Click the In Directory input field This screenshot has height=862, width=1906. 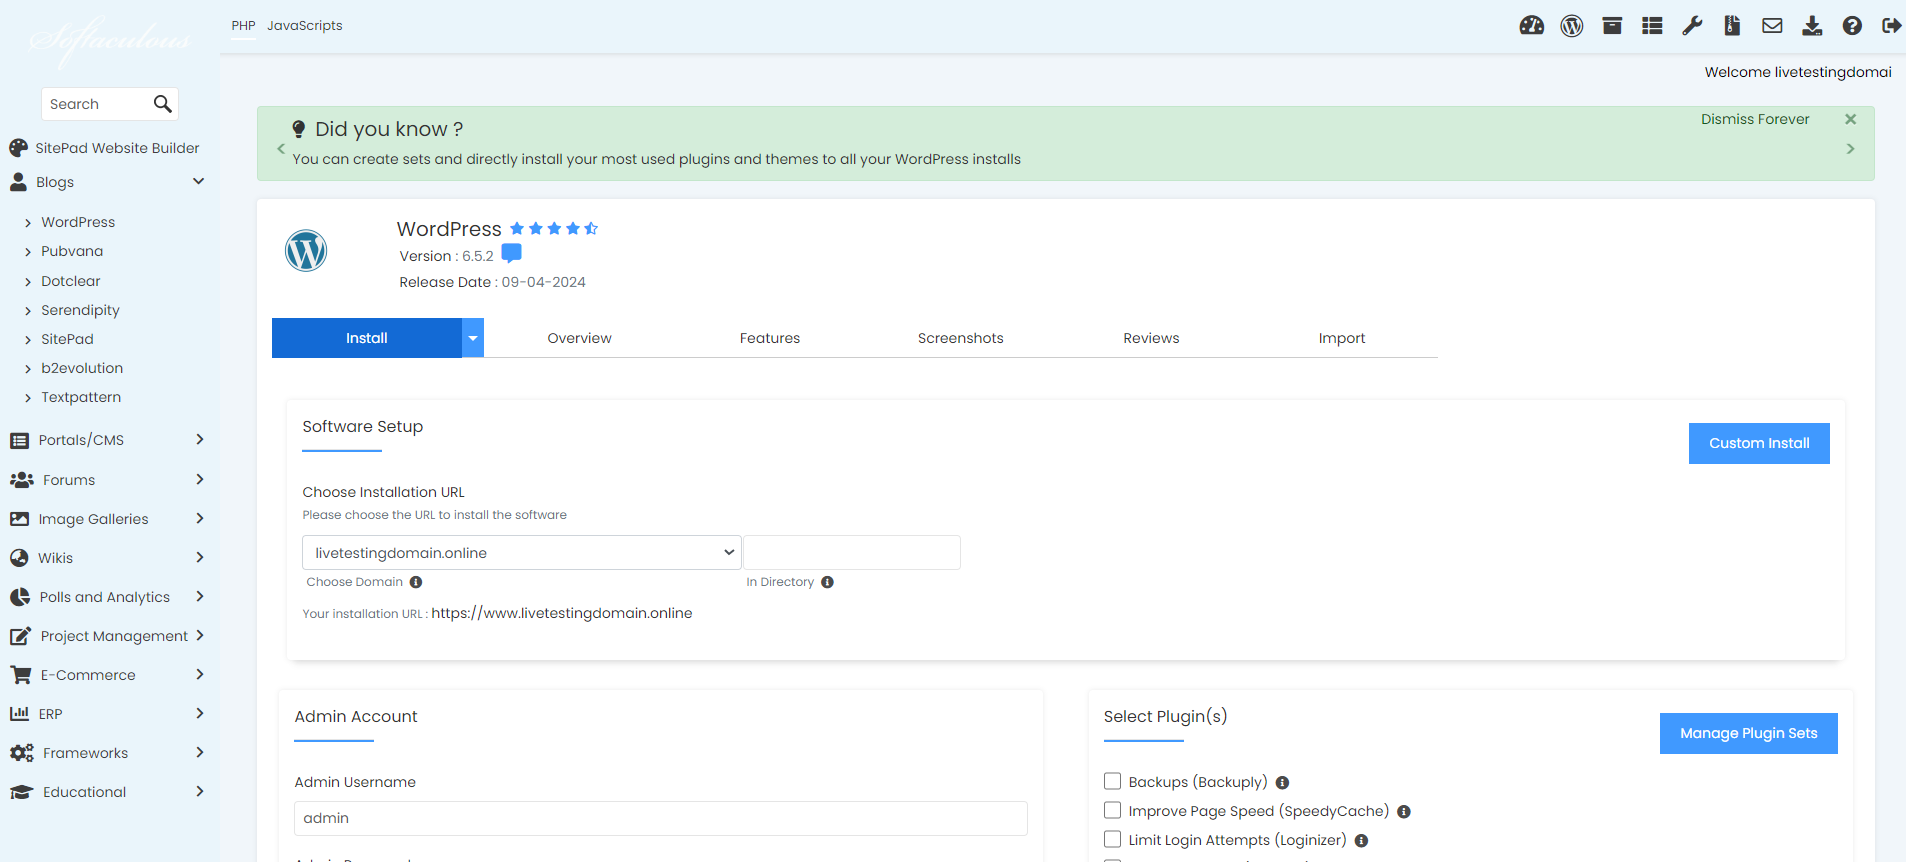(x=852, y=553)
